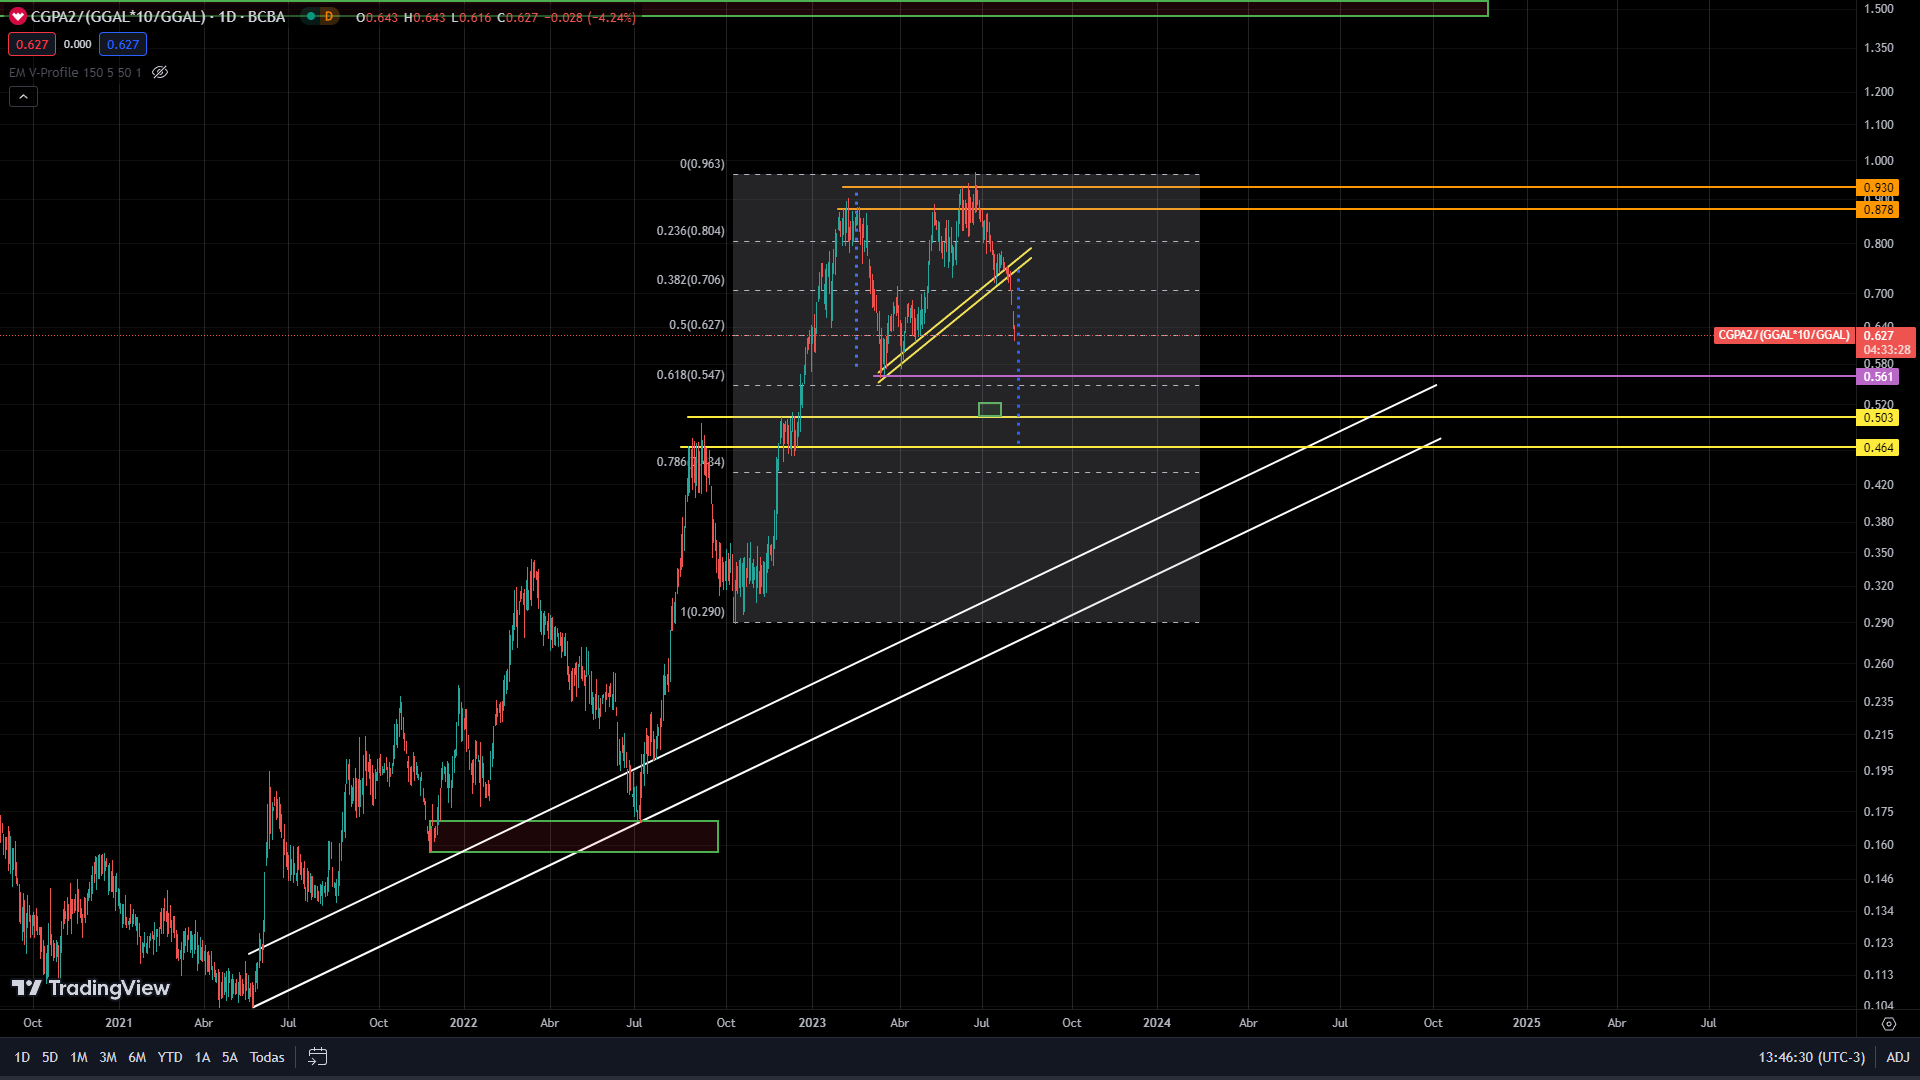Image resolution: width=1920 pixels, height=1080 pixels.
Task: Set range to 6M
Action: (x=137, y=1057)
